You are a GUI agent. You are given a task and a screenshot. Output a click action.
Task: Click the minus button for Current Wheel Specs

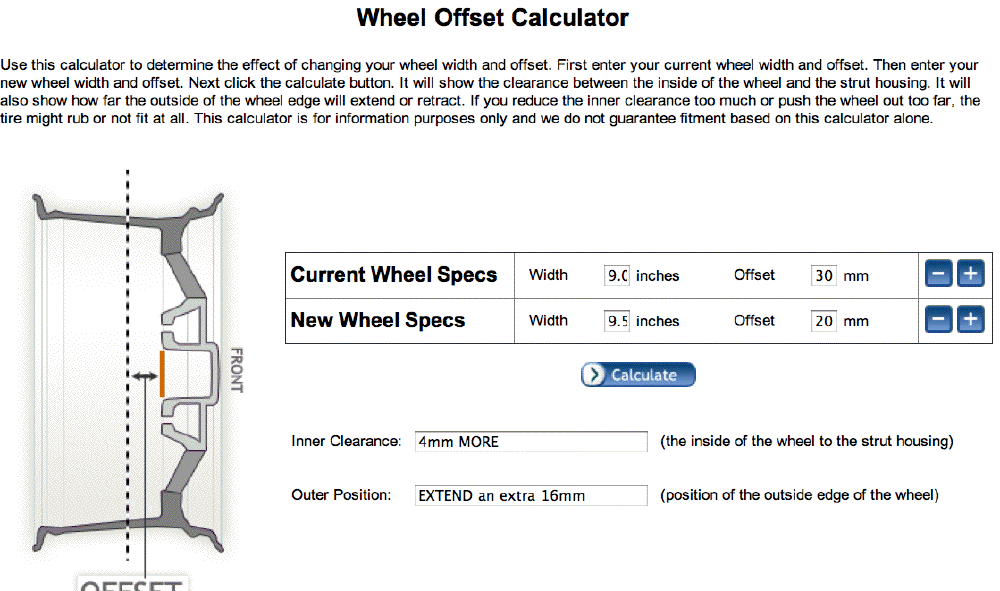point(938,274)
